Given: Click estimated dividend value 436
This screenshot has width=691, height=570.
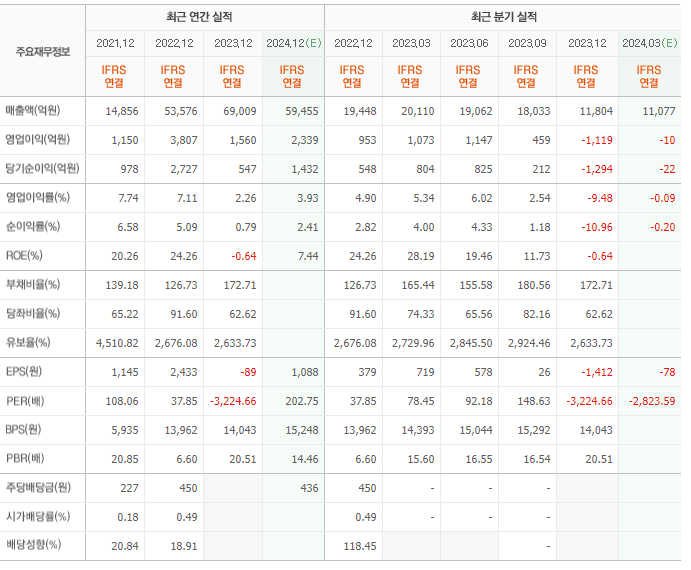Looking at the screenshot, I should point(309,488).
